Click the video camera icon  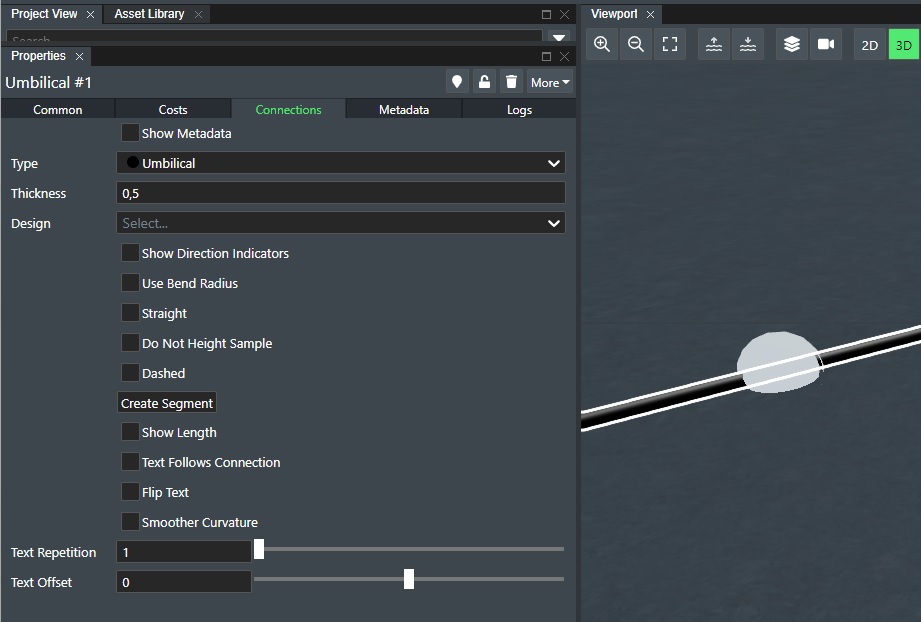(826, 44)
